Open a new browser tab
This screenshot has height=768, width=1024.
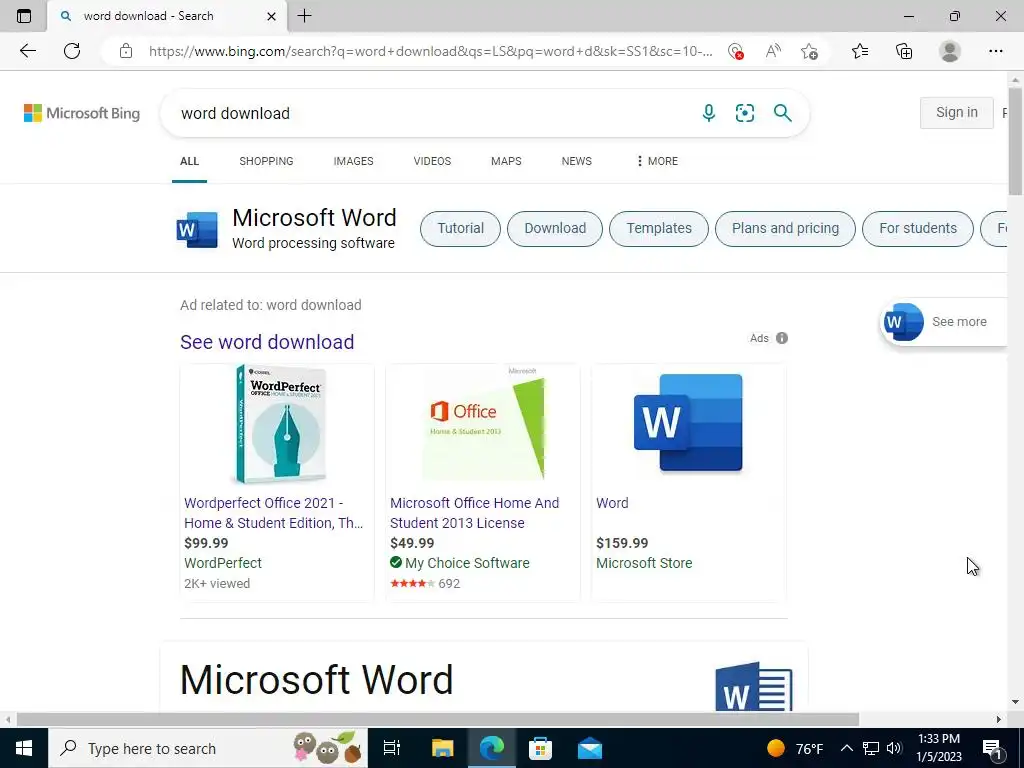point(304,16)
